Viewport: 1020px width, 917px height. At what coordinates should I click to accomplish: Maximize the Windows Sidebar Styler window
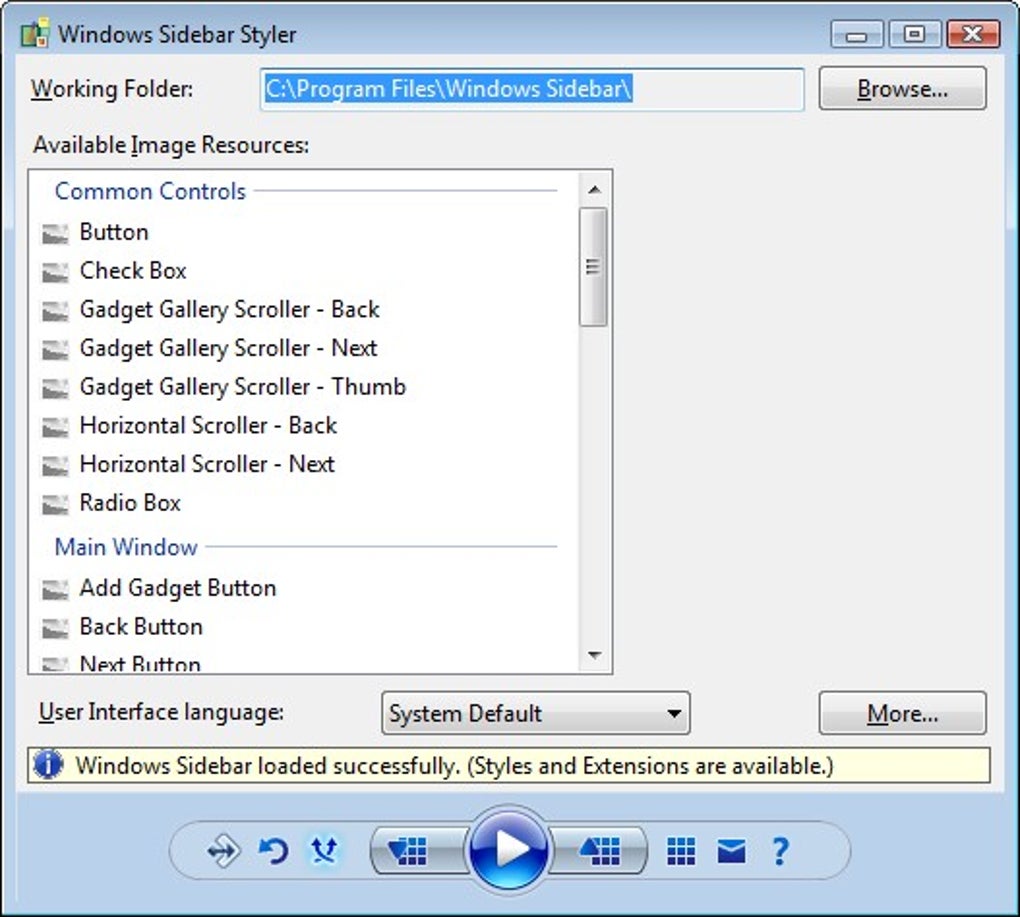tap(914, 34)
